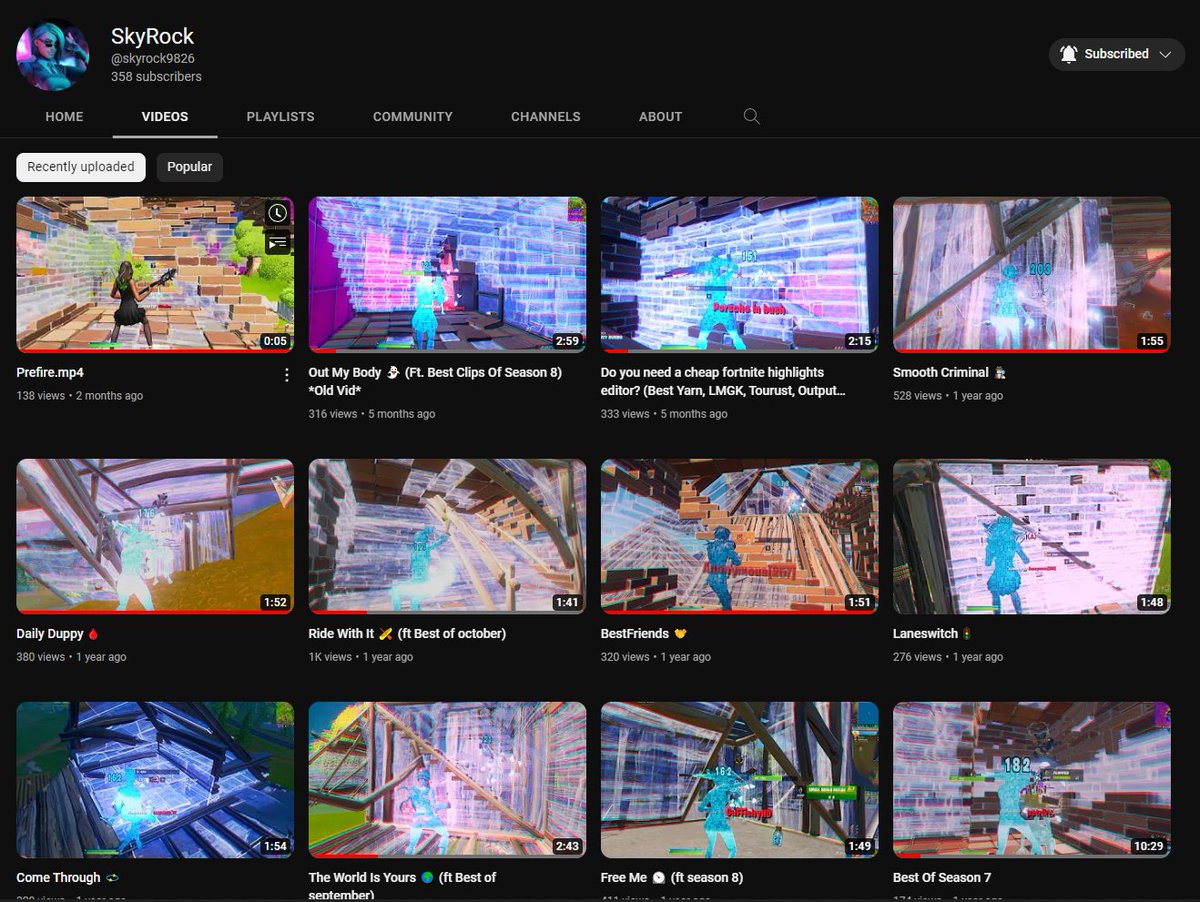This screenshot has width=1200, height=902.
Task: Click the 10:29 duration badge on Best Of Season 7
Action: click(1148, 846)
